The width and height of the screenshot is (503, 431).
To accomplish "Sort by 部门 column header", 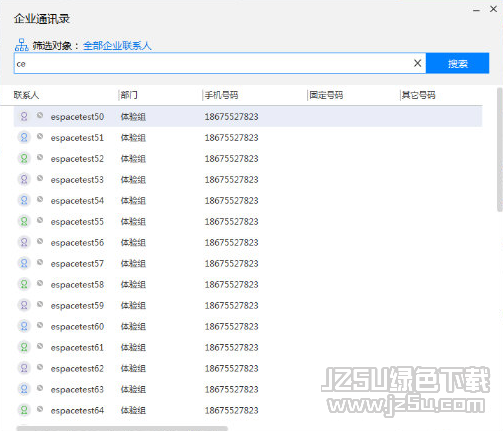I will (129, 95).
